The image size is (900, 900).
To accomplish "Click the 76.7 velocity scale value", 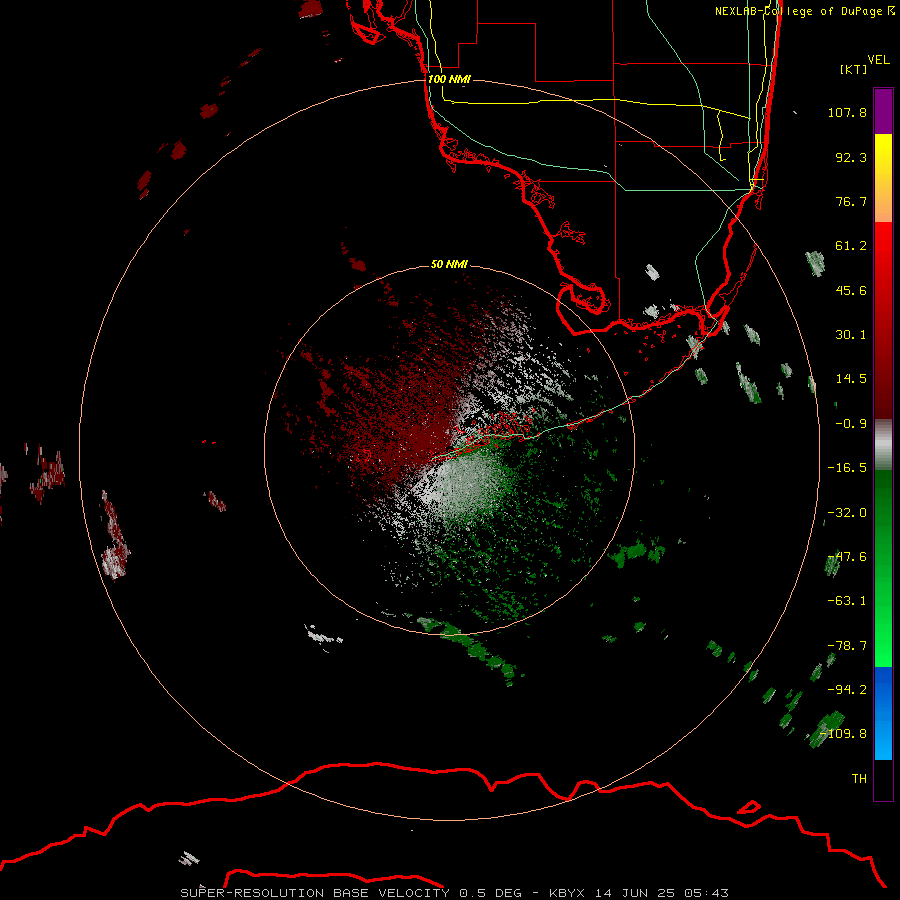I will click(x=851, y=201).
